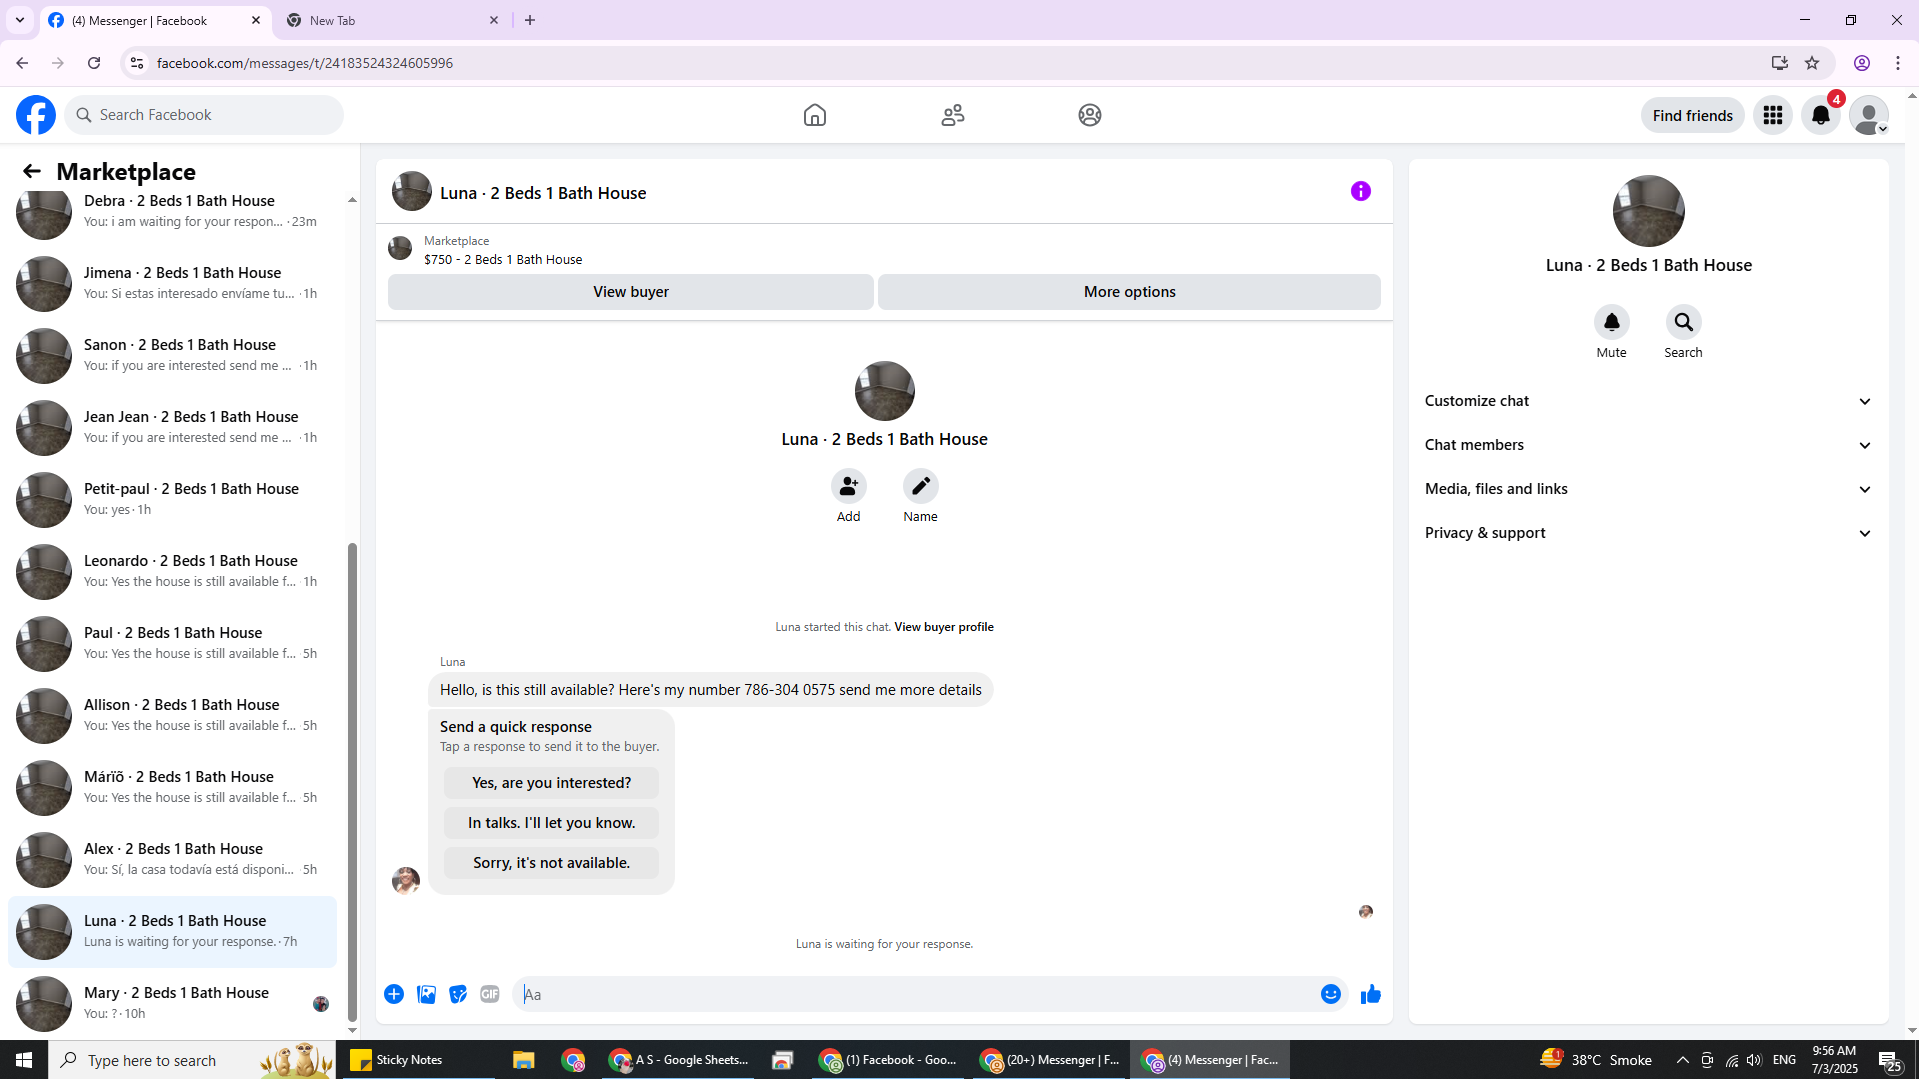
Task: Open a new browser tab
Action: coord(530,20)
